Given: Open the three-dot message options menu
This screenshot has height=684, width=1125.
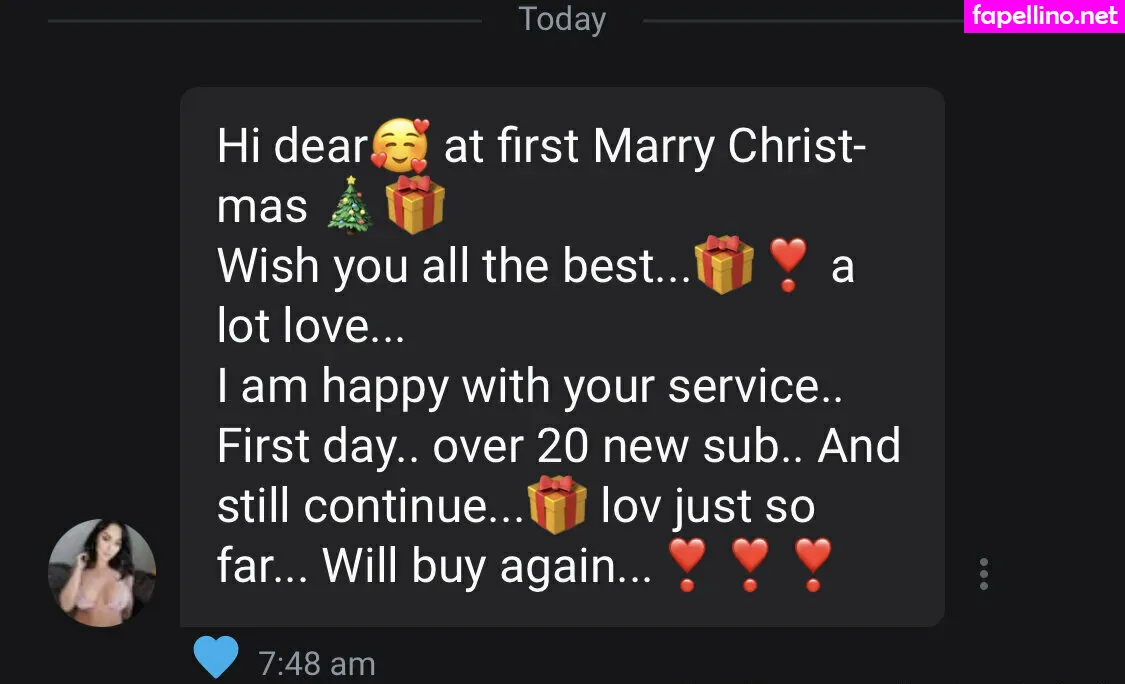Looking at the screenshot, I should click(984, 574).
